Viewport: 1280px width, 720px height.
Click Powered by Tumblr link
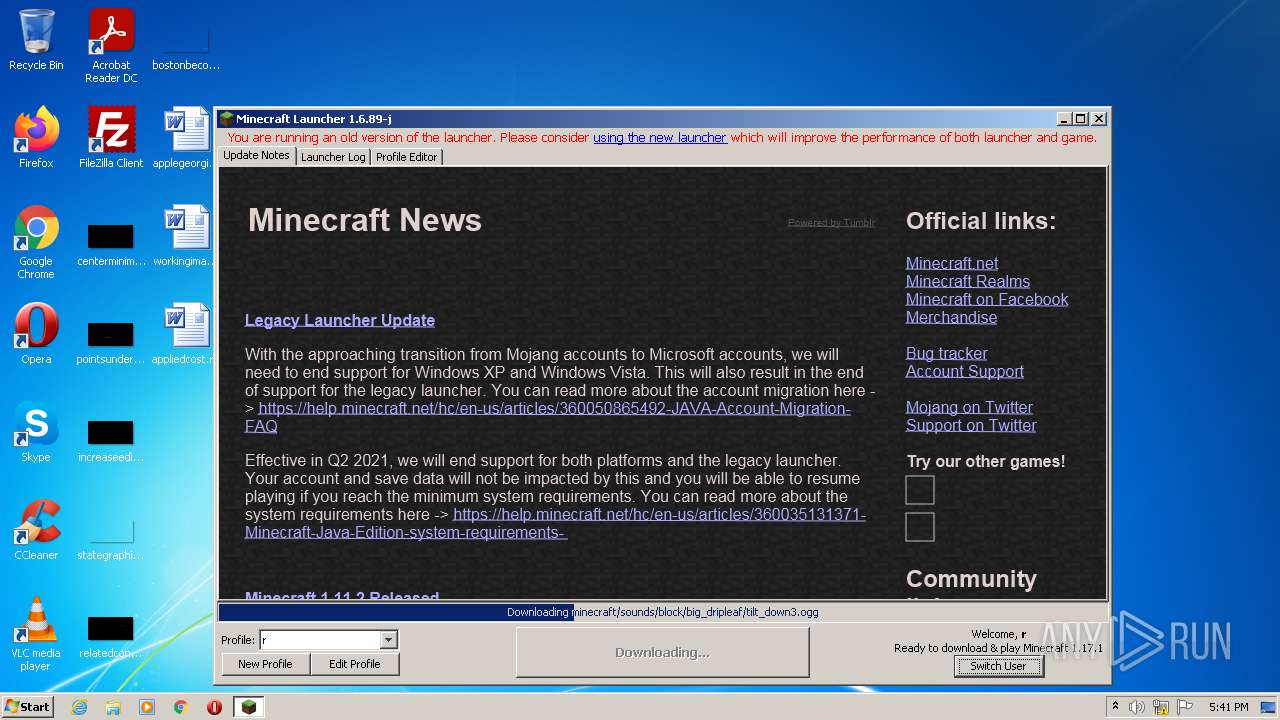tap(831, 223)
